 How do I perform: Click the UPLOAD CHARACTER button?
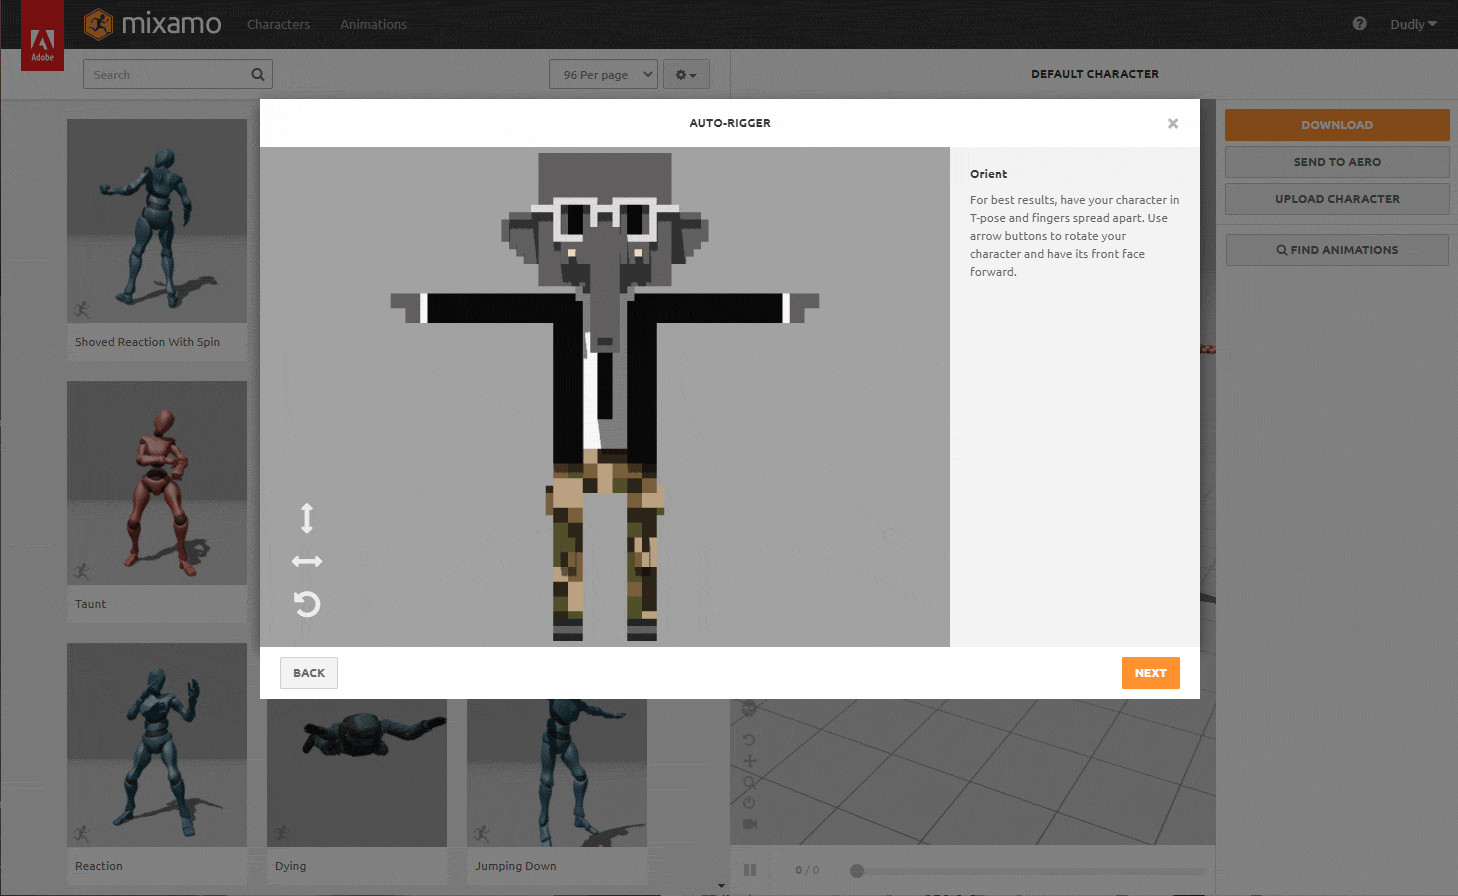(x=1337, y=199)
